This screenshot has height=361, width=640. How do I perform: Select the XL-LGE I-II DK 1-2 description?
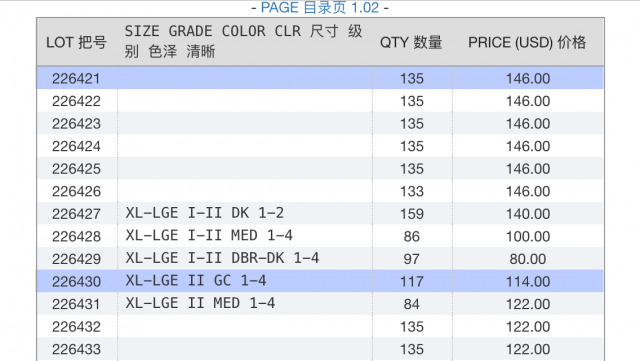click(x=204, y=213)
